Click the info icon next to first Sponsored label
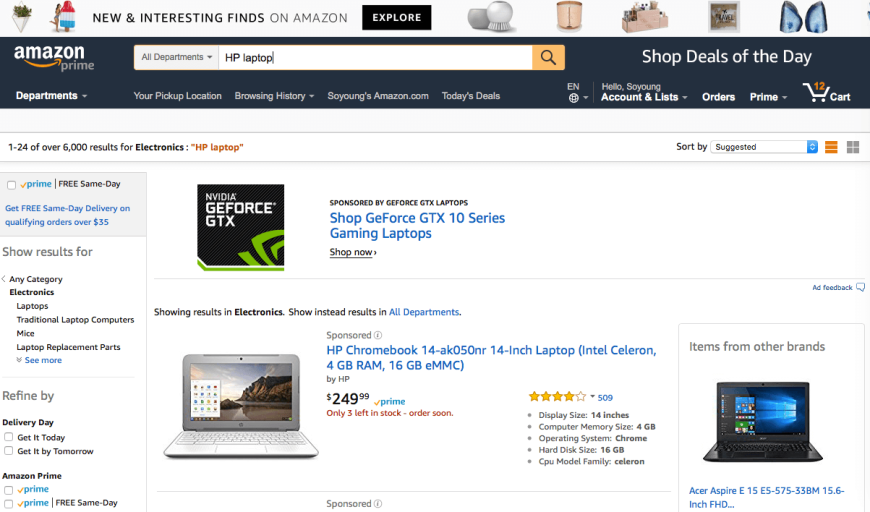 click(x=378, y=335)
